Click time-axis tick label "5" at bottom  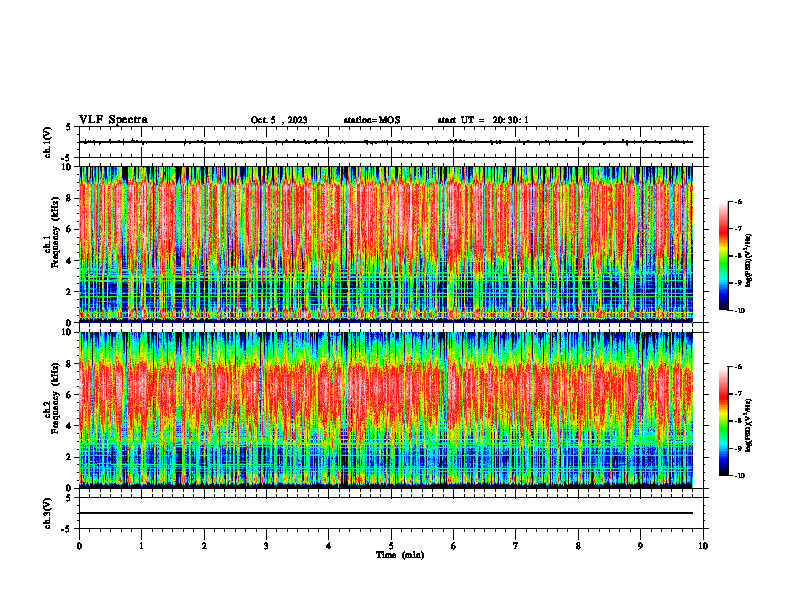[391, 546]
